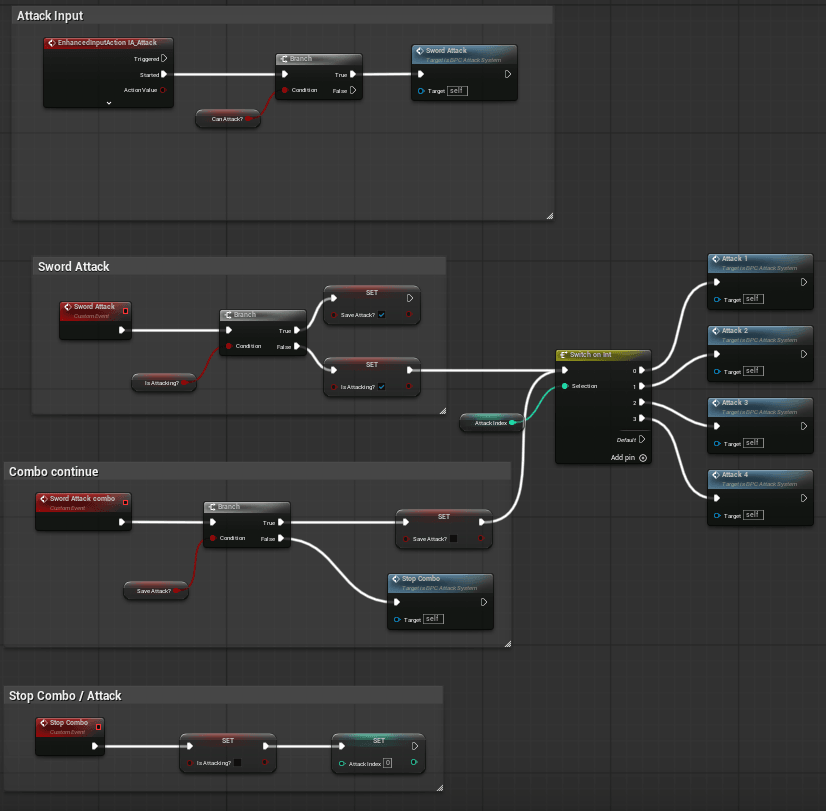This screenshot has height=811, width=826.
Task: Click output pin 1 of Switch on Int
Action: pyautogui.click(x=642, y=386)
